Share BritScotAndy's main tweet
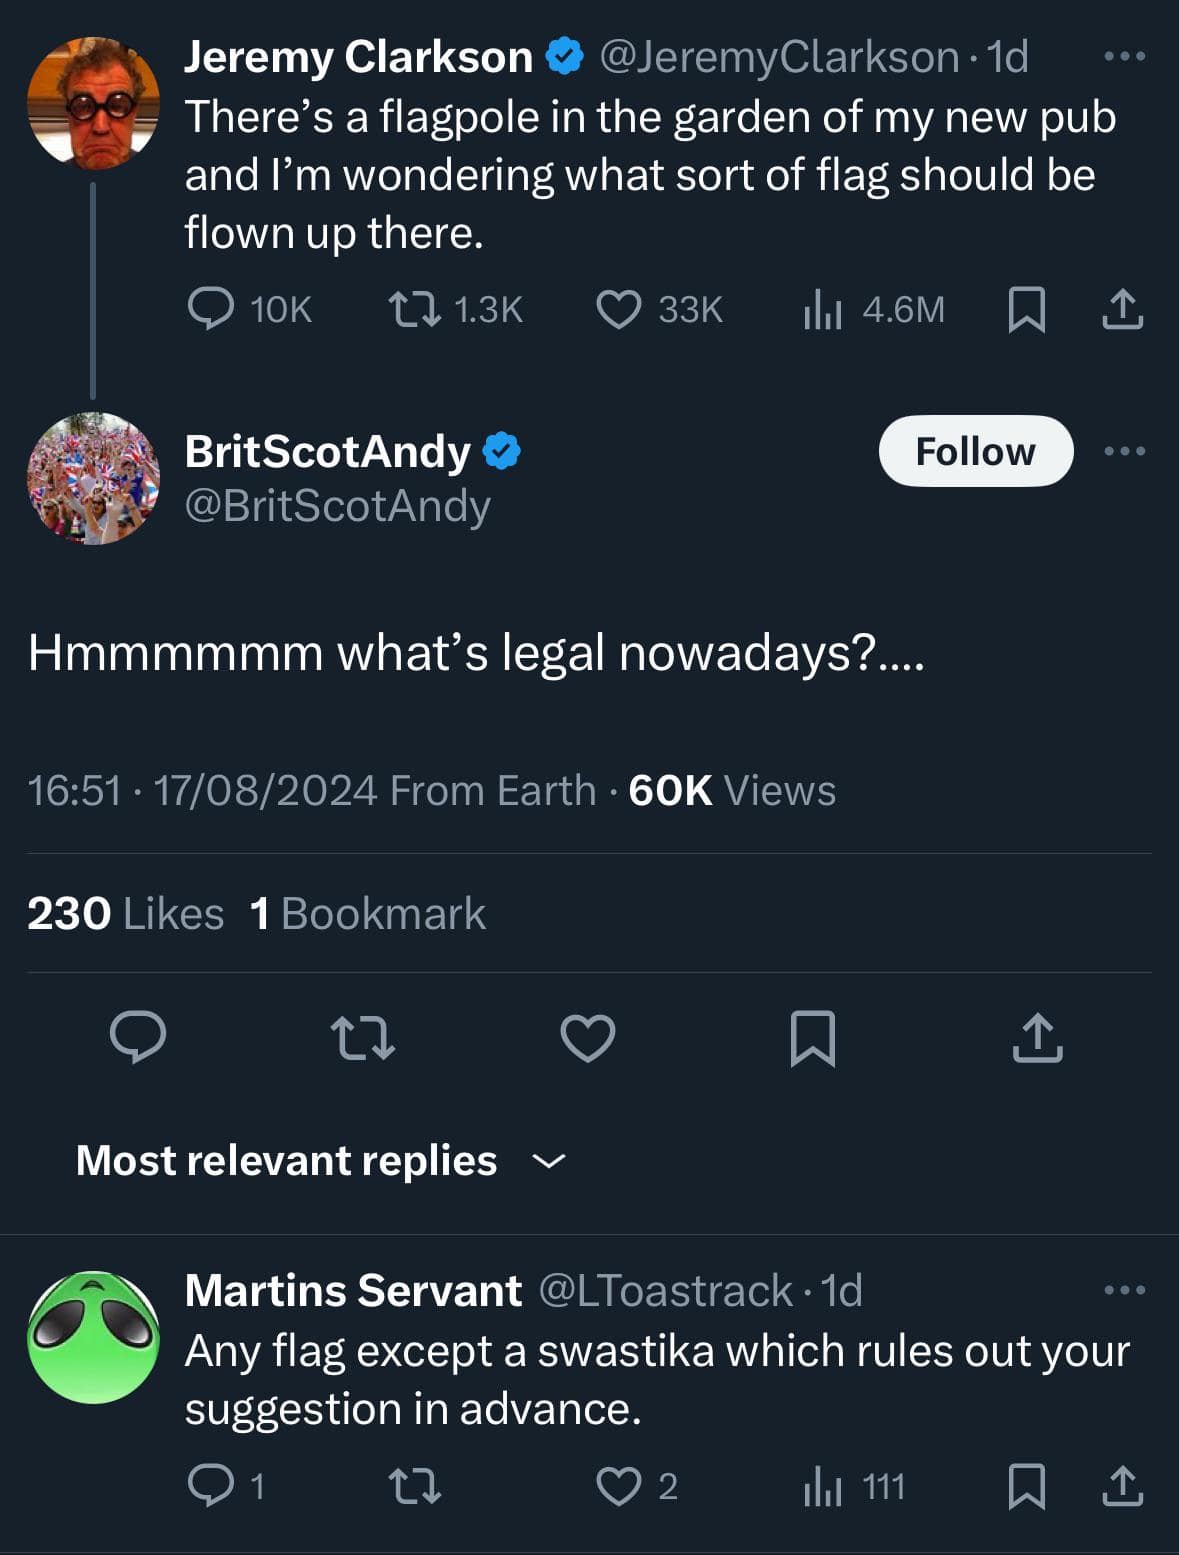This screenshot has height=1555, width=1179. pyautogui.click(x=1037, y=1037)
